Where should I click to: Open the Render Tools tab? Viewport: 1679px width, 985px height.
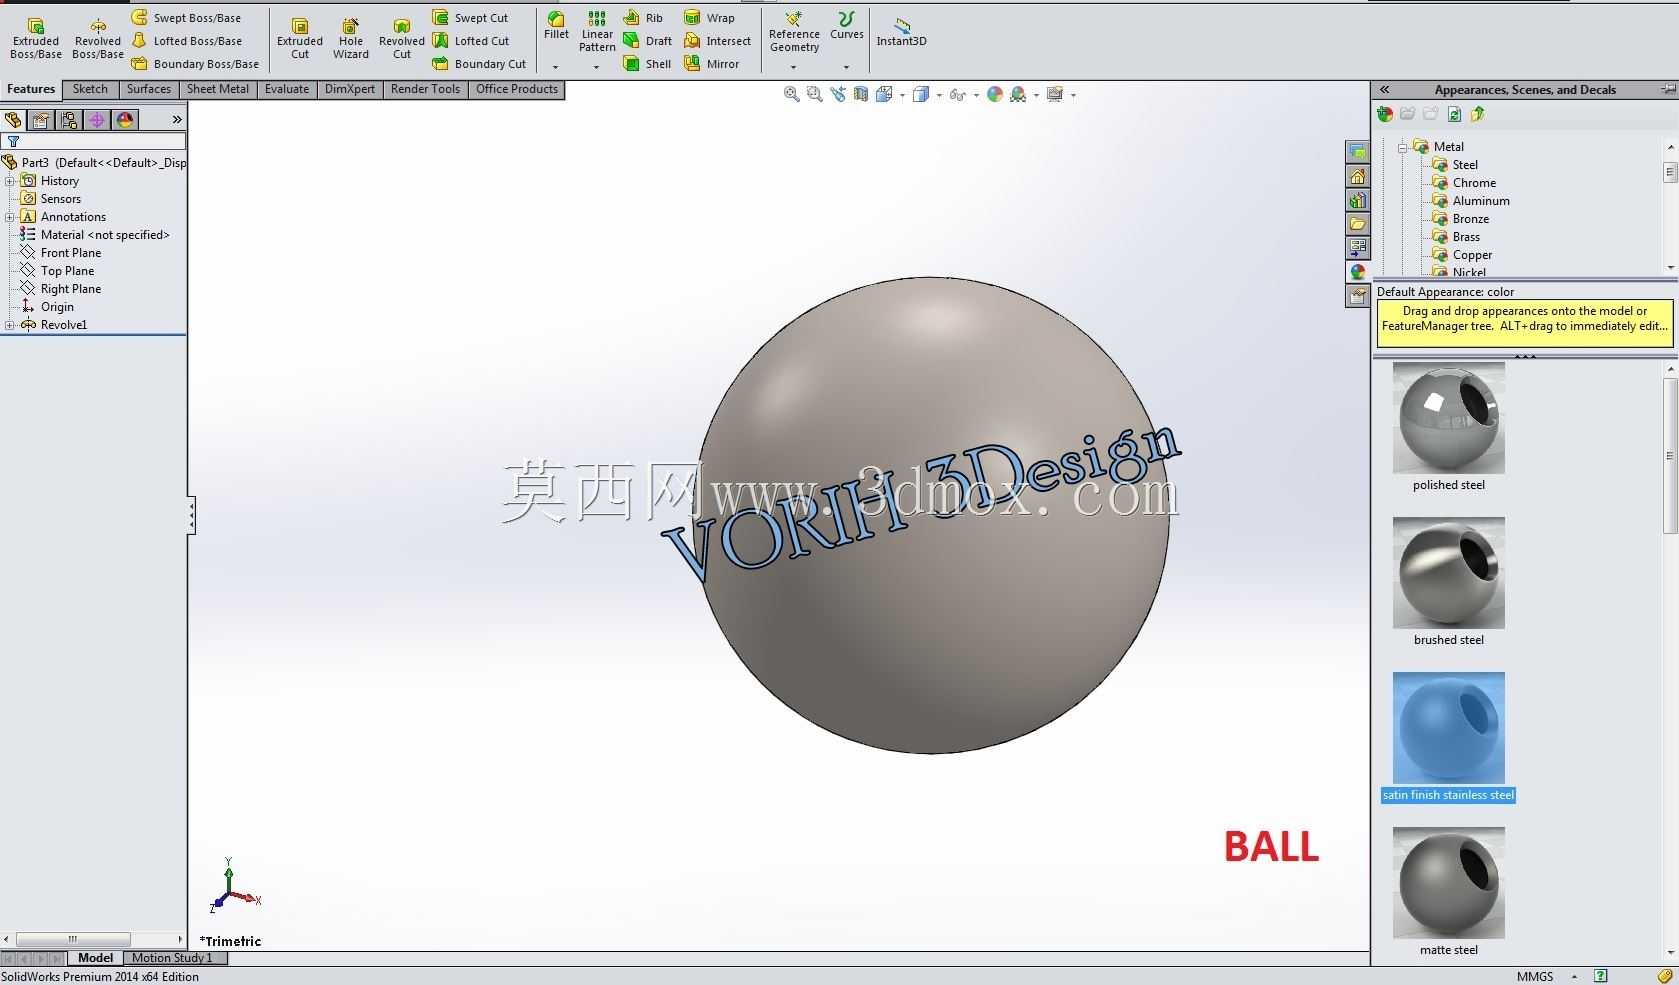425,89
